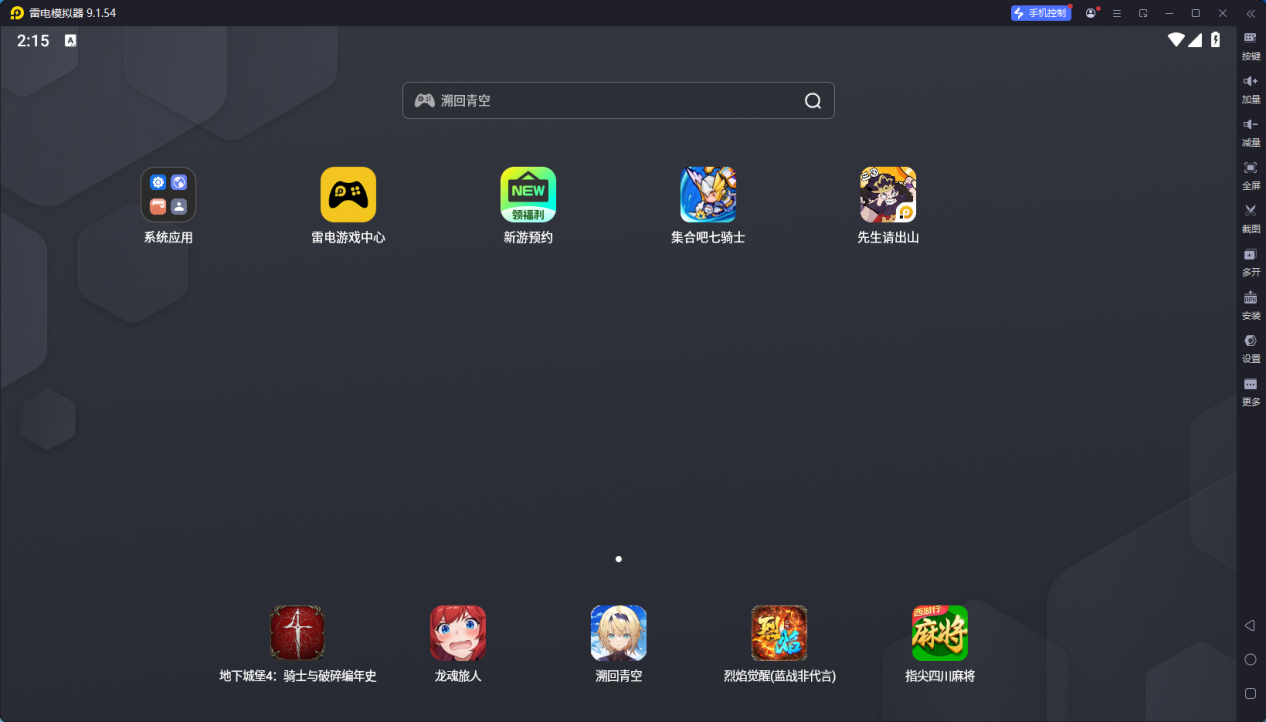Click the battery status icon
The height and width of the screenshot is (722, 1266).
click(x=1216, y=40)
